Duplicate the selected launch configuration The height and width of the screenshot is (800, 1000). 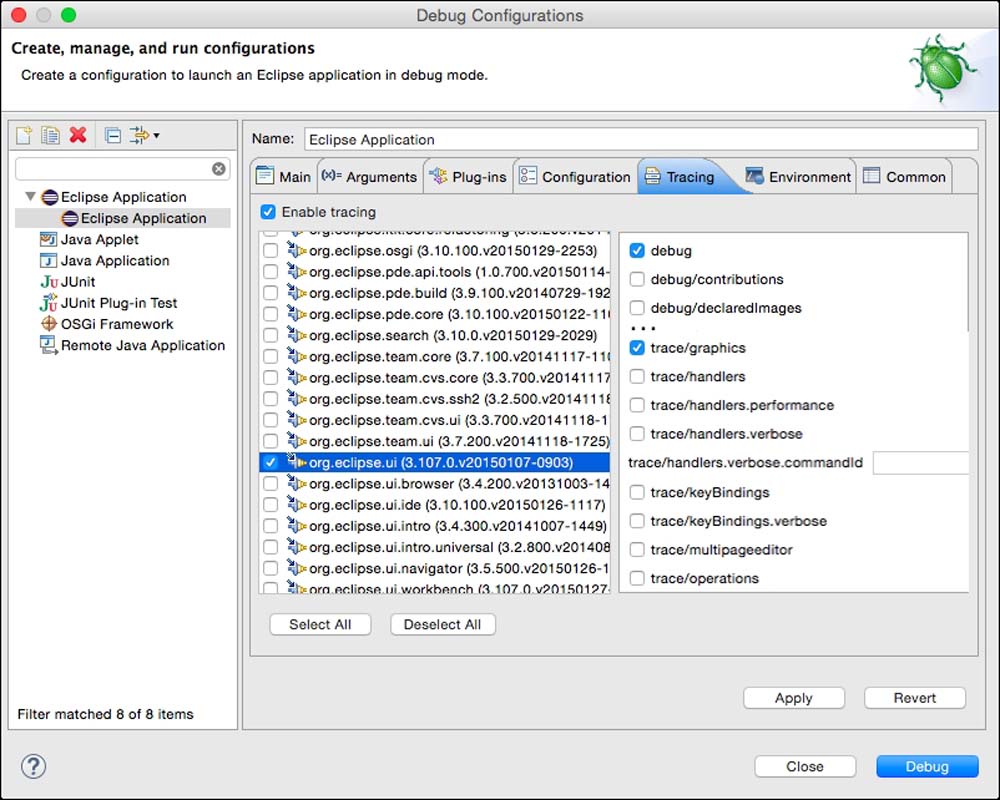[x=50, y=135]
